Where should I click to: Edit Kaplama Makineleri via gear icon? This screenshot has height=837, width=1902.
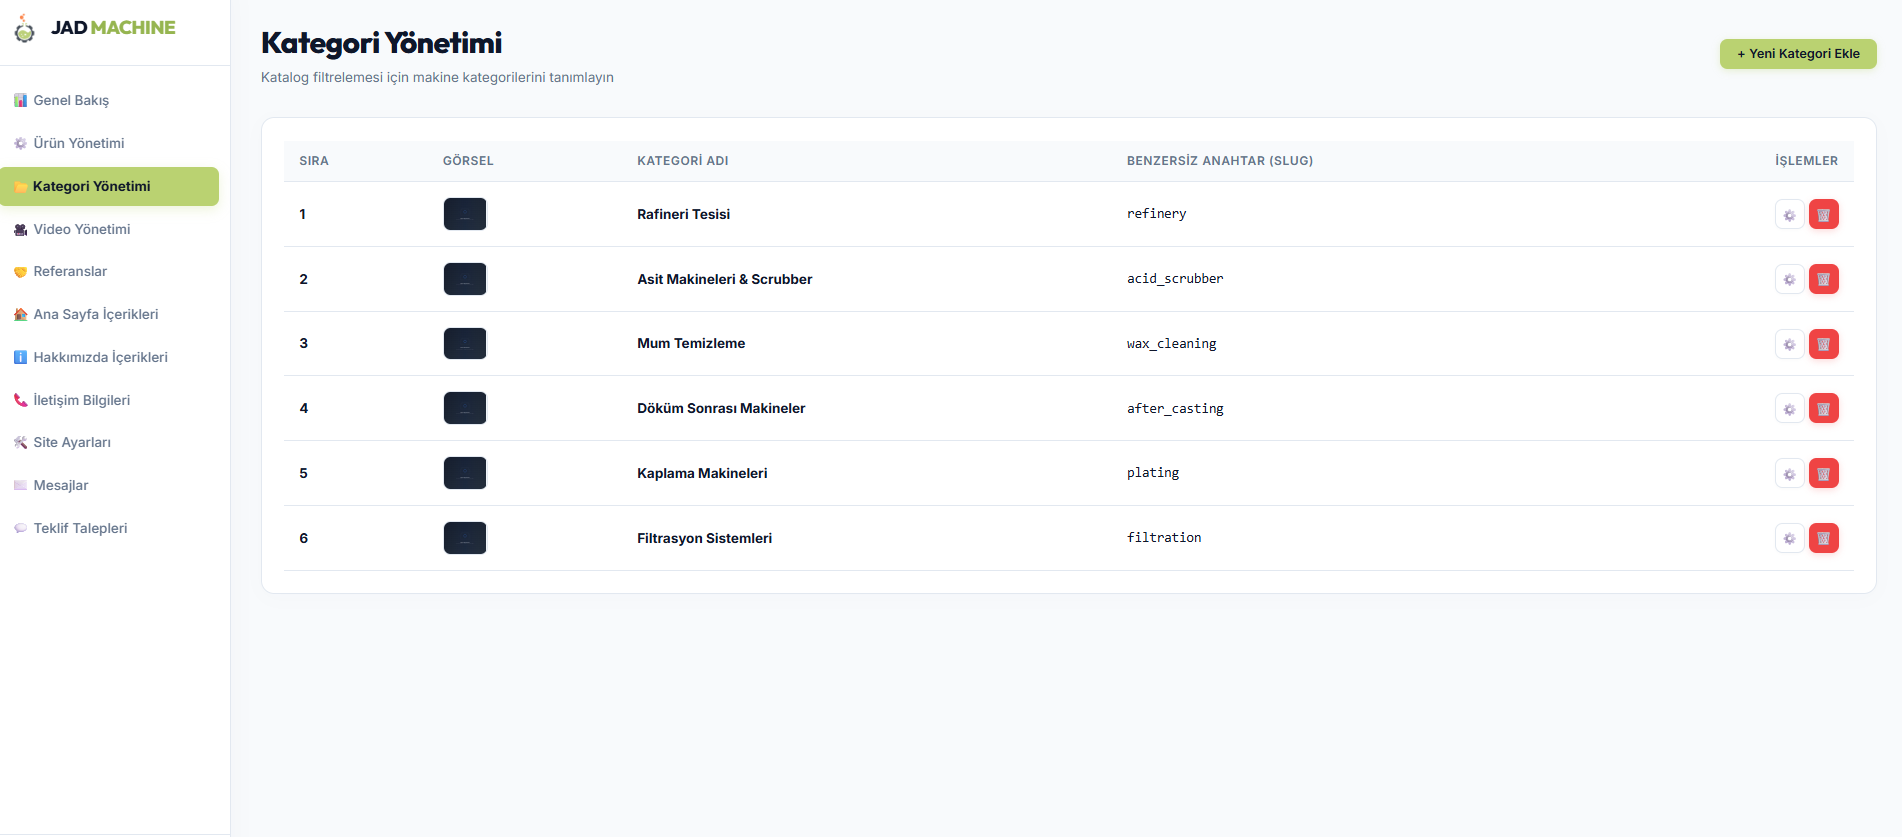(1789, 474)
